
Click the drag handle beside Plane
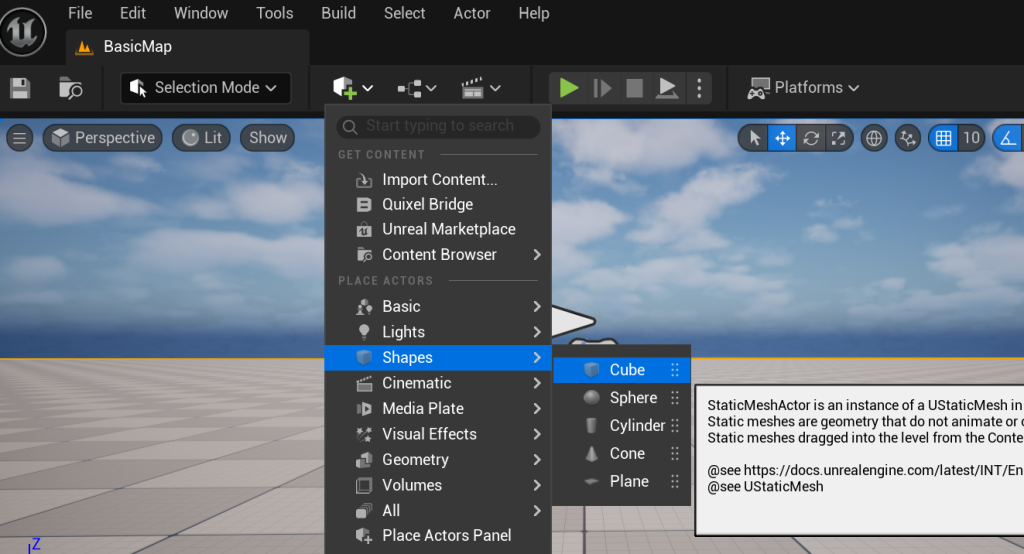675,481
